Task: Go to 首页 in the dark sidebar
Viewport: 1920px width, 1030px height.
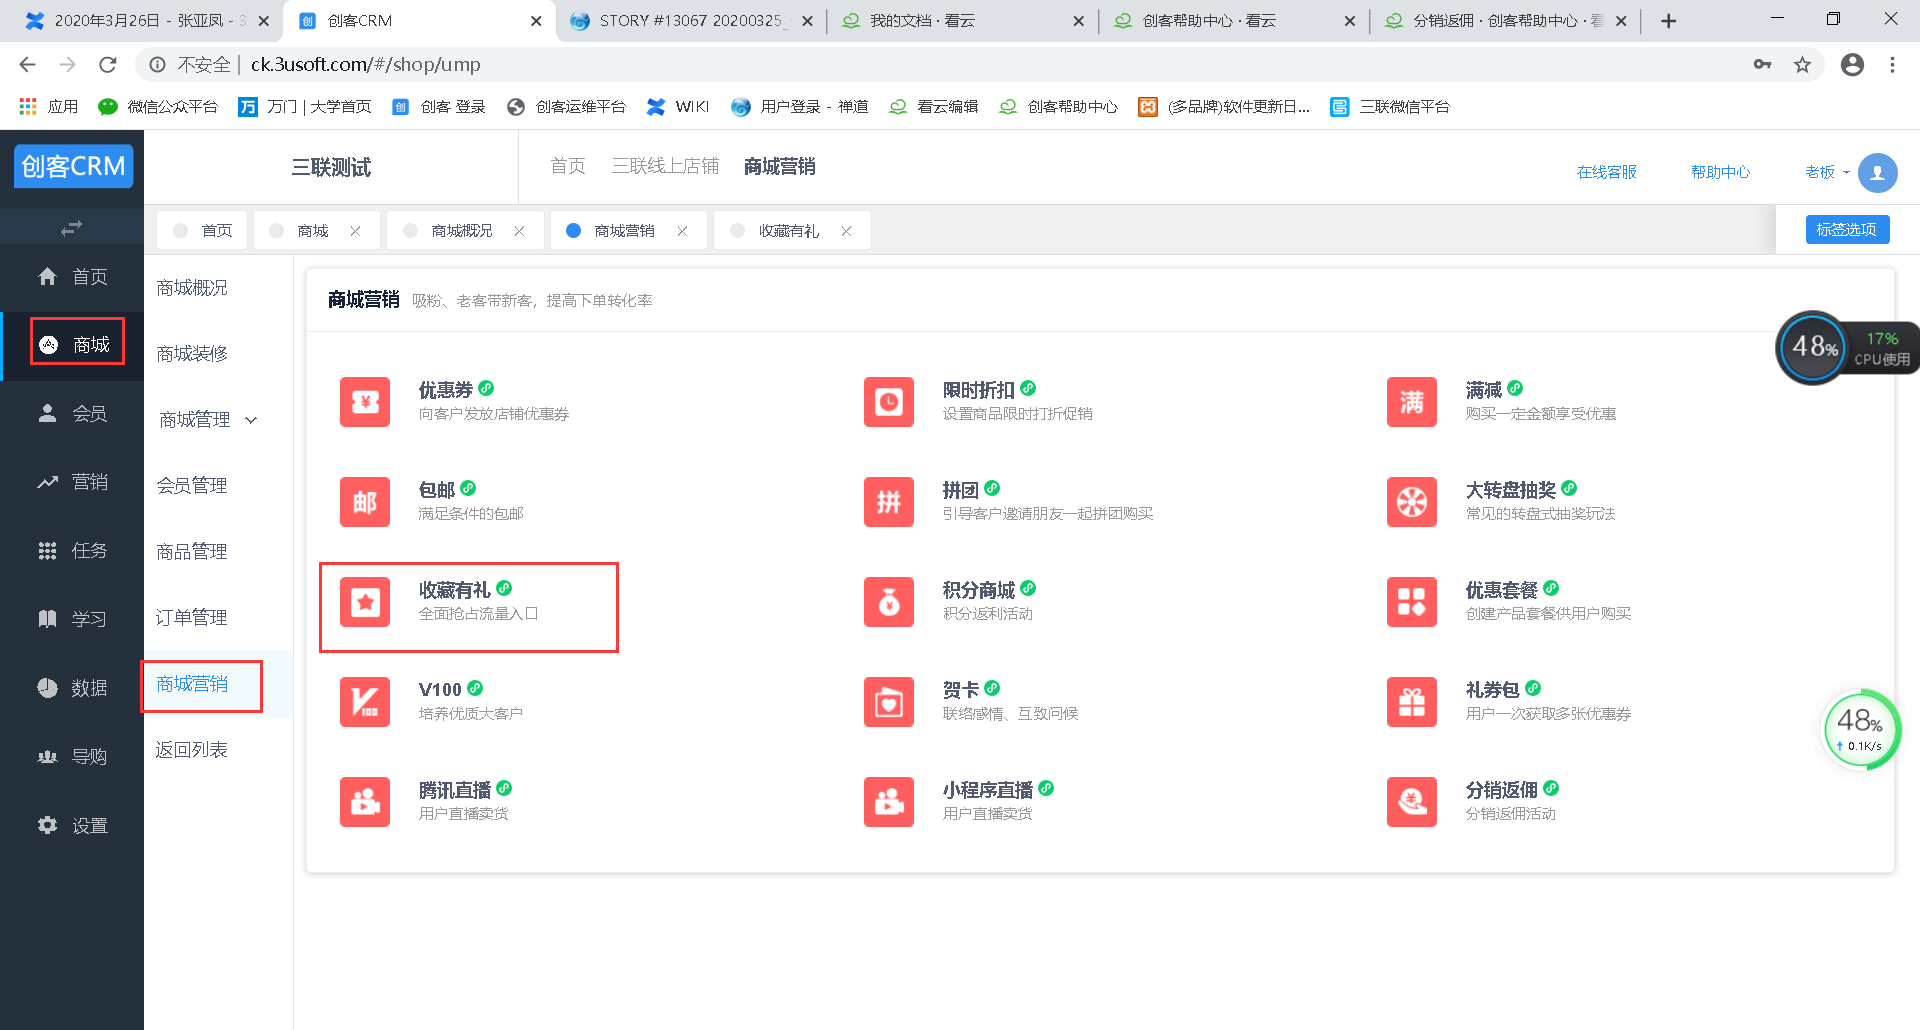Action: (72, 277)
